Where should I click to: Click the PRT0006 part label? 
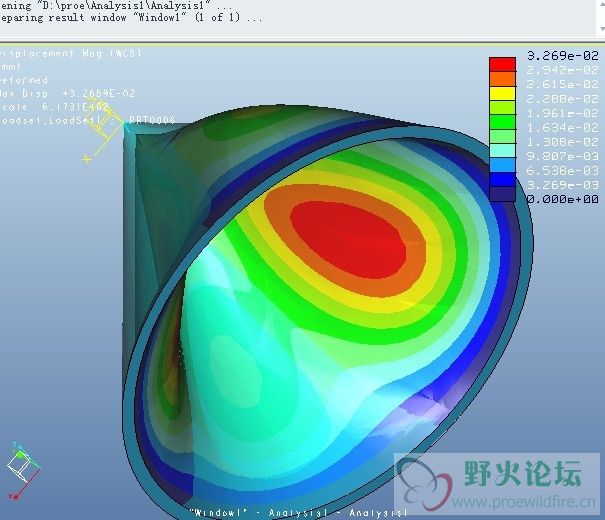152,120
